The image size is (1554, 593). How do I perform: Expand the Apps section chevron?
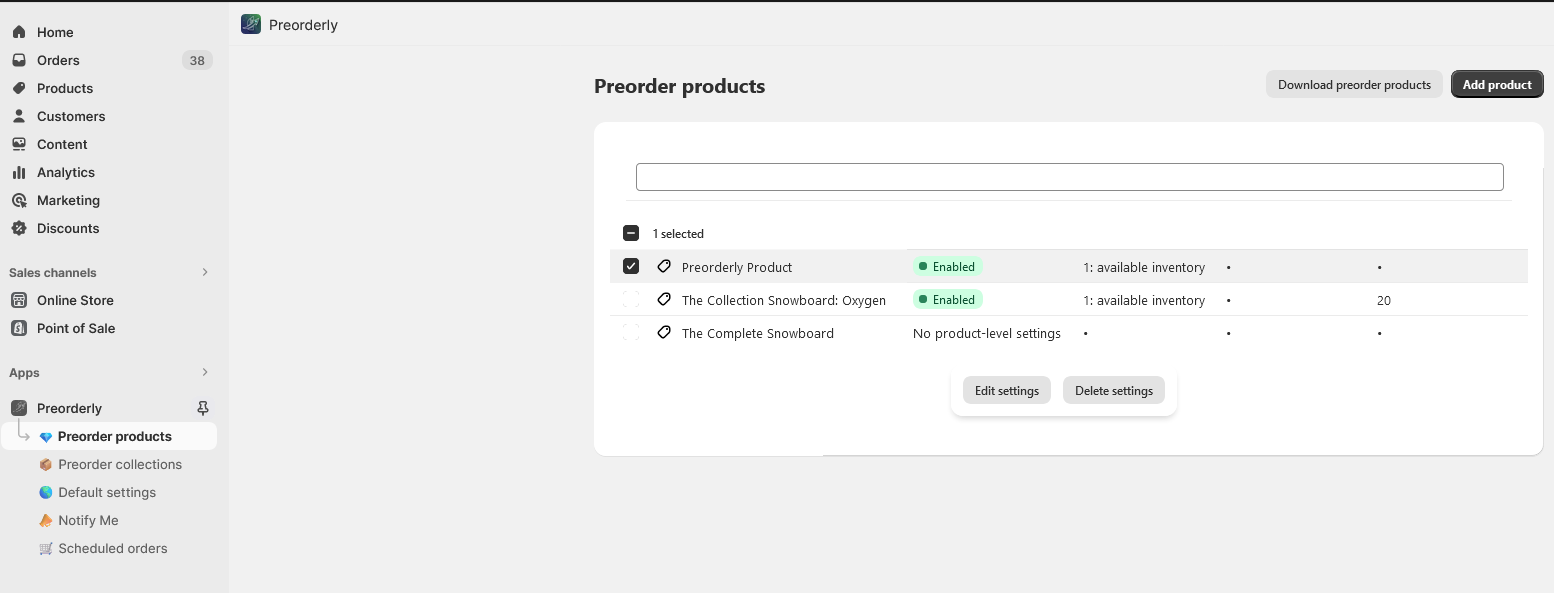[205, 372]
